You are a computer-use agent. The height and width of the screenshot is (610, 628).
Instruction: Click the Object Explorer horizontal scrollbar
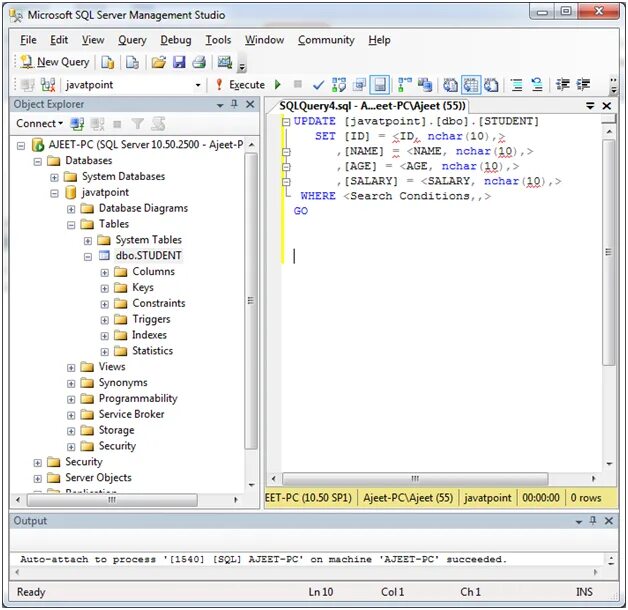pos(112,500)
